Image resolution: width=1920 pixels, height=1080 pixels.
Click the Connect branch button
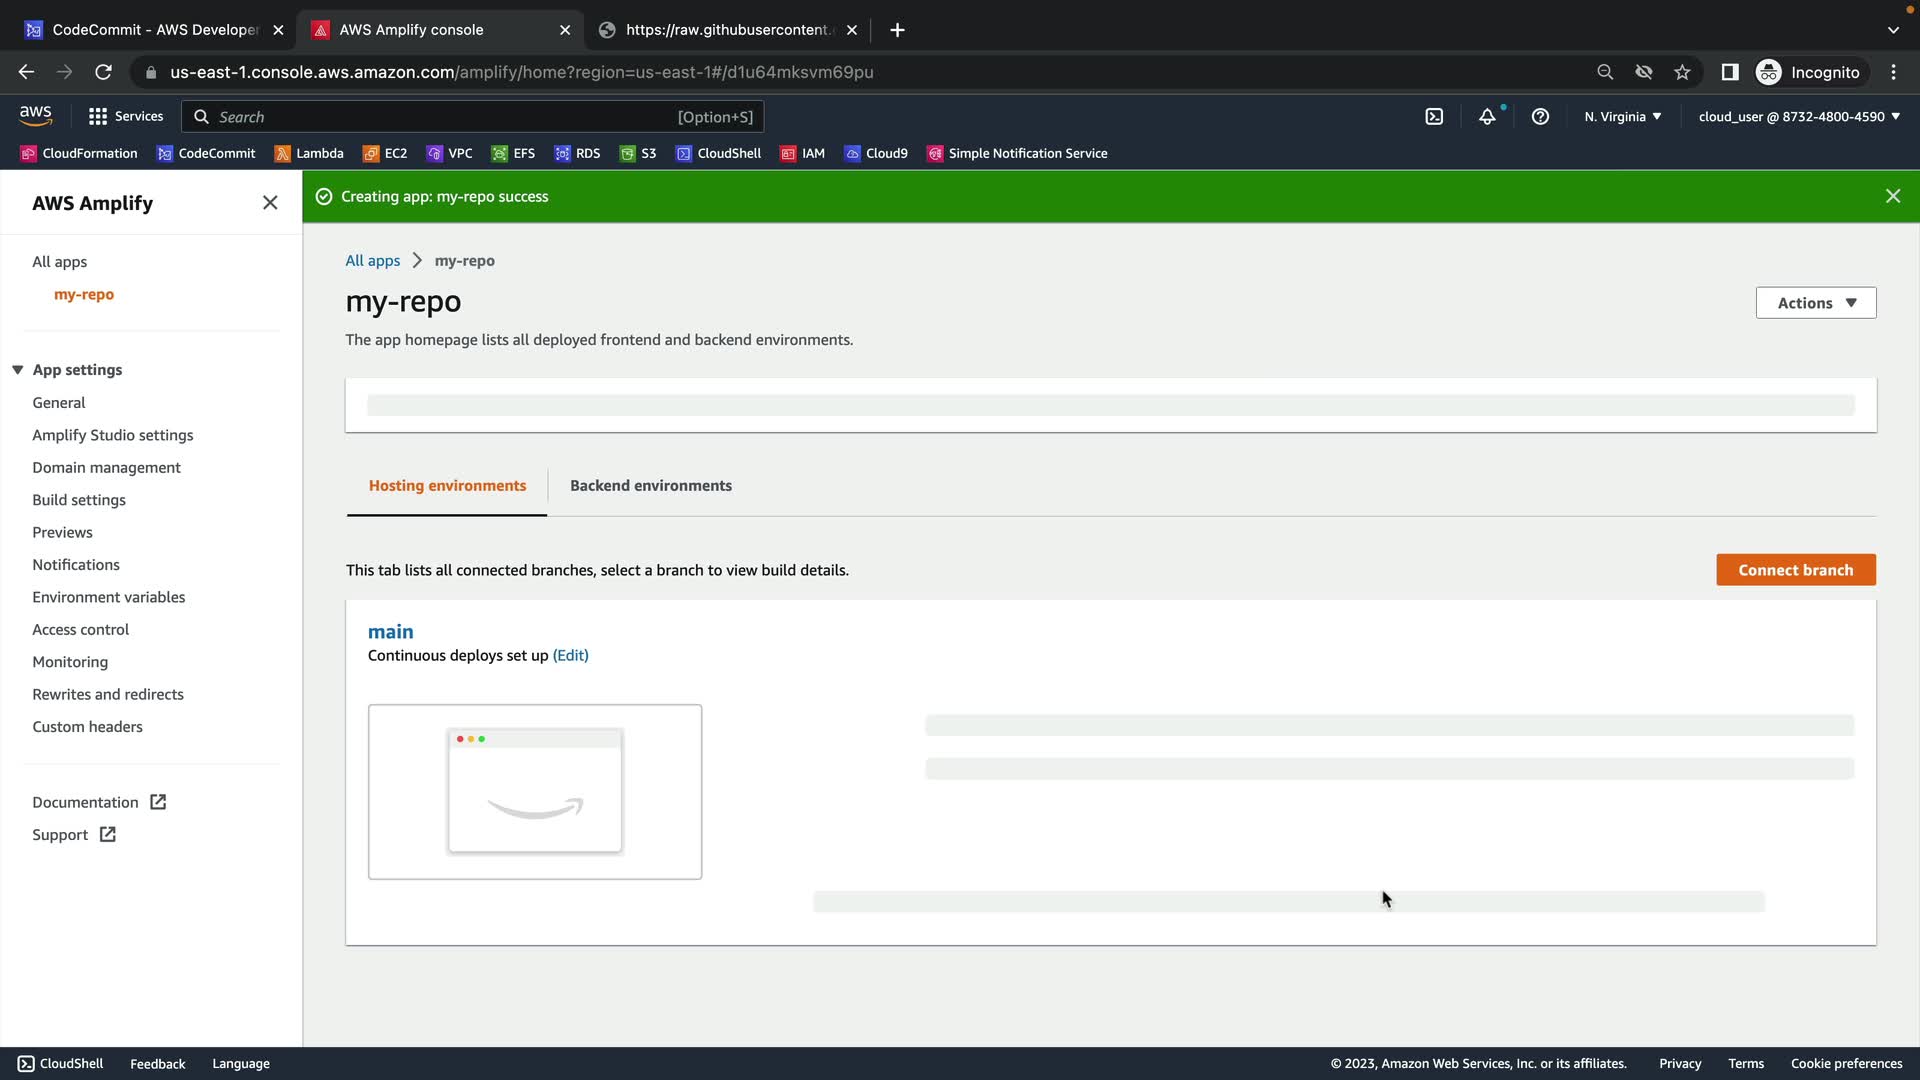coord(1795,570)
